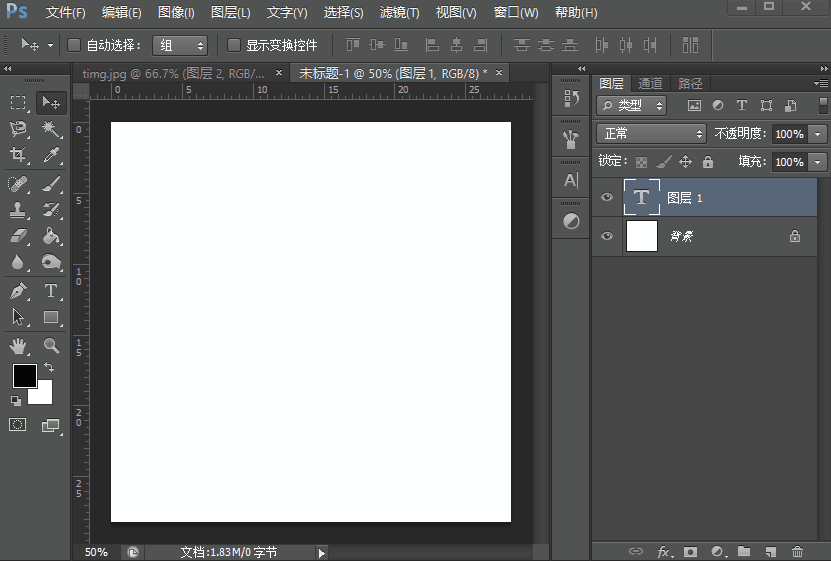Open the History panel icon
This screenshot has height=561, width=831.
click(571, 98)
